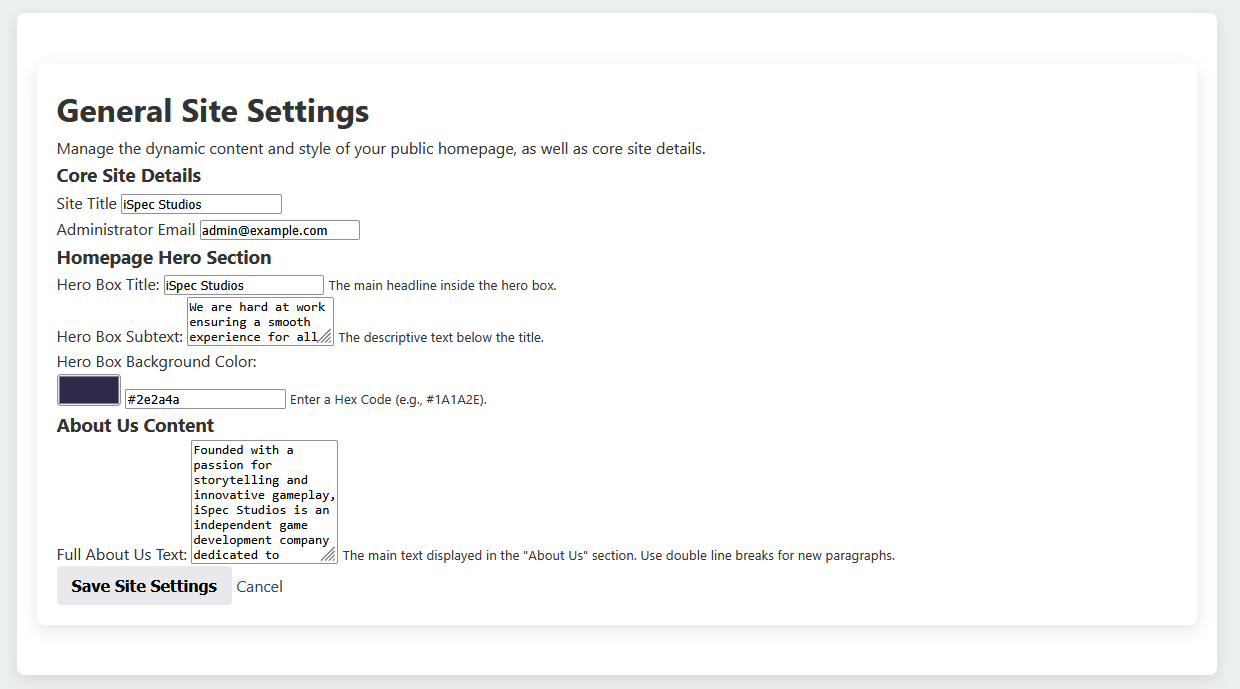Click the "Hero Box Subtext:" label
The width and height of the screenshot is (1240, 689).
pos(120,337)
